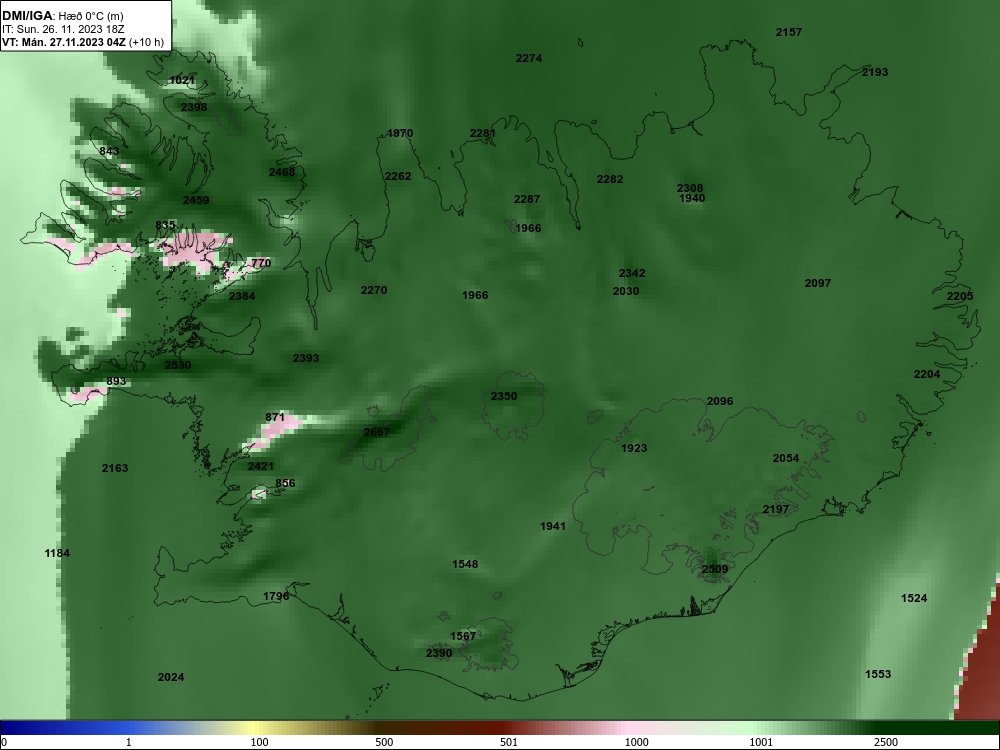Select the value 2282
Screen dimensions: 1000x750
610,179
